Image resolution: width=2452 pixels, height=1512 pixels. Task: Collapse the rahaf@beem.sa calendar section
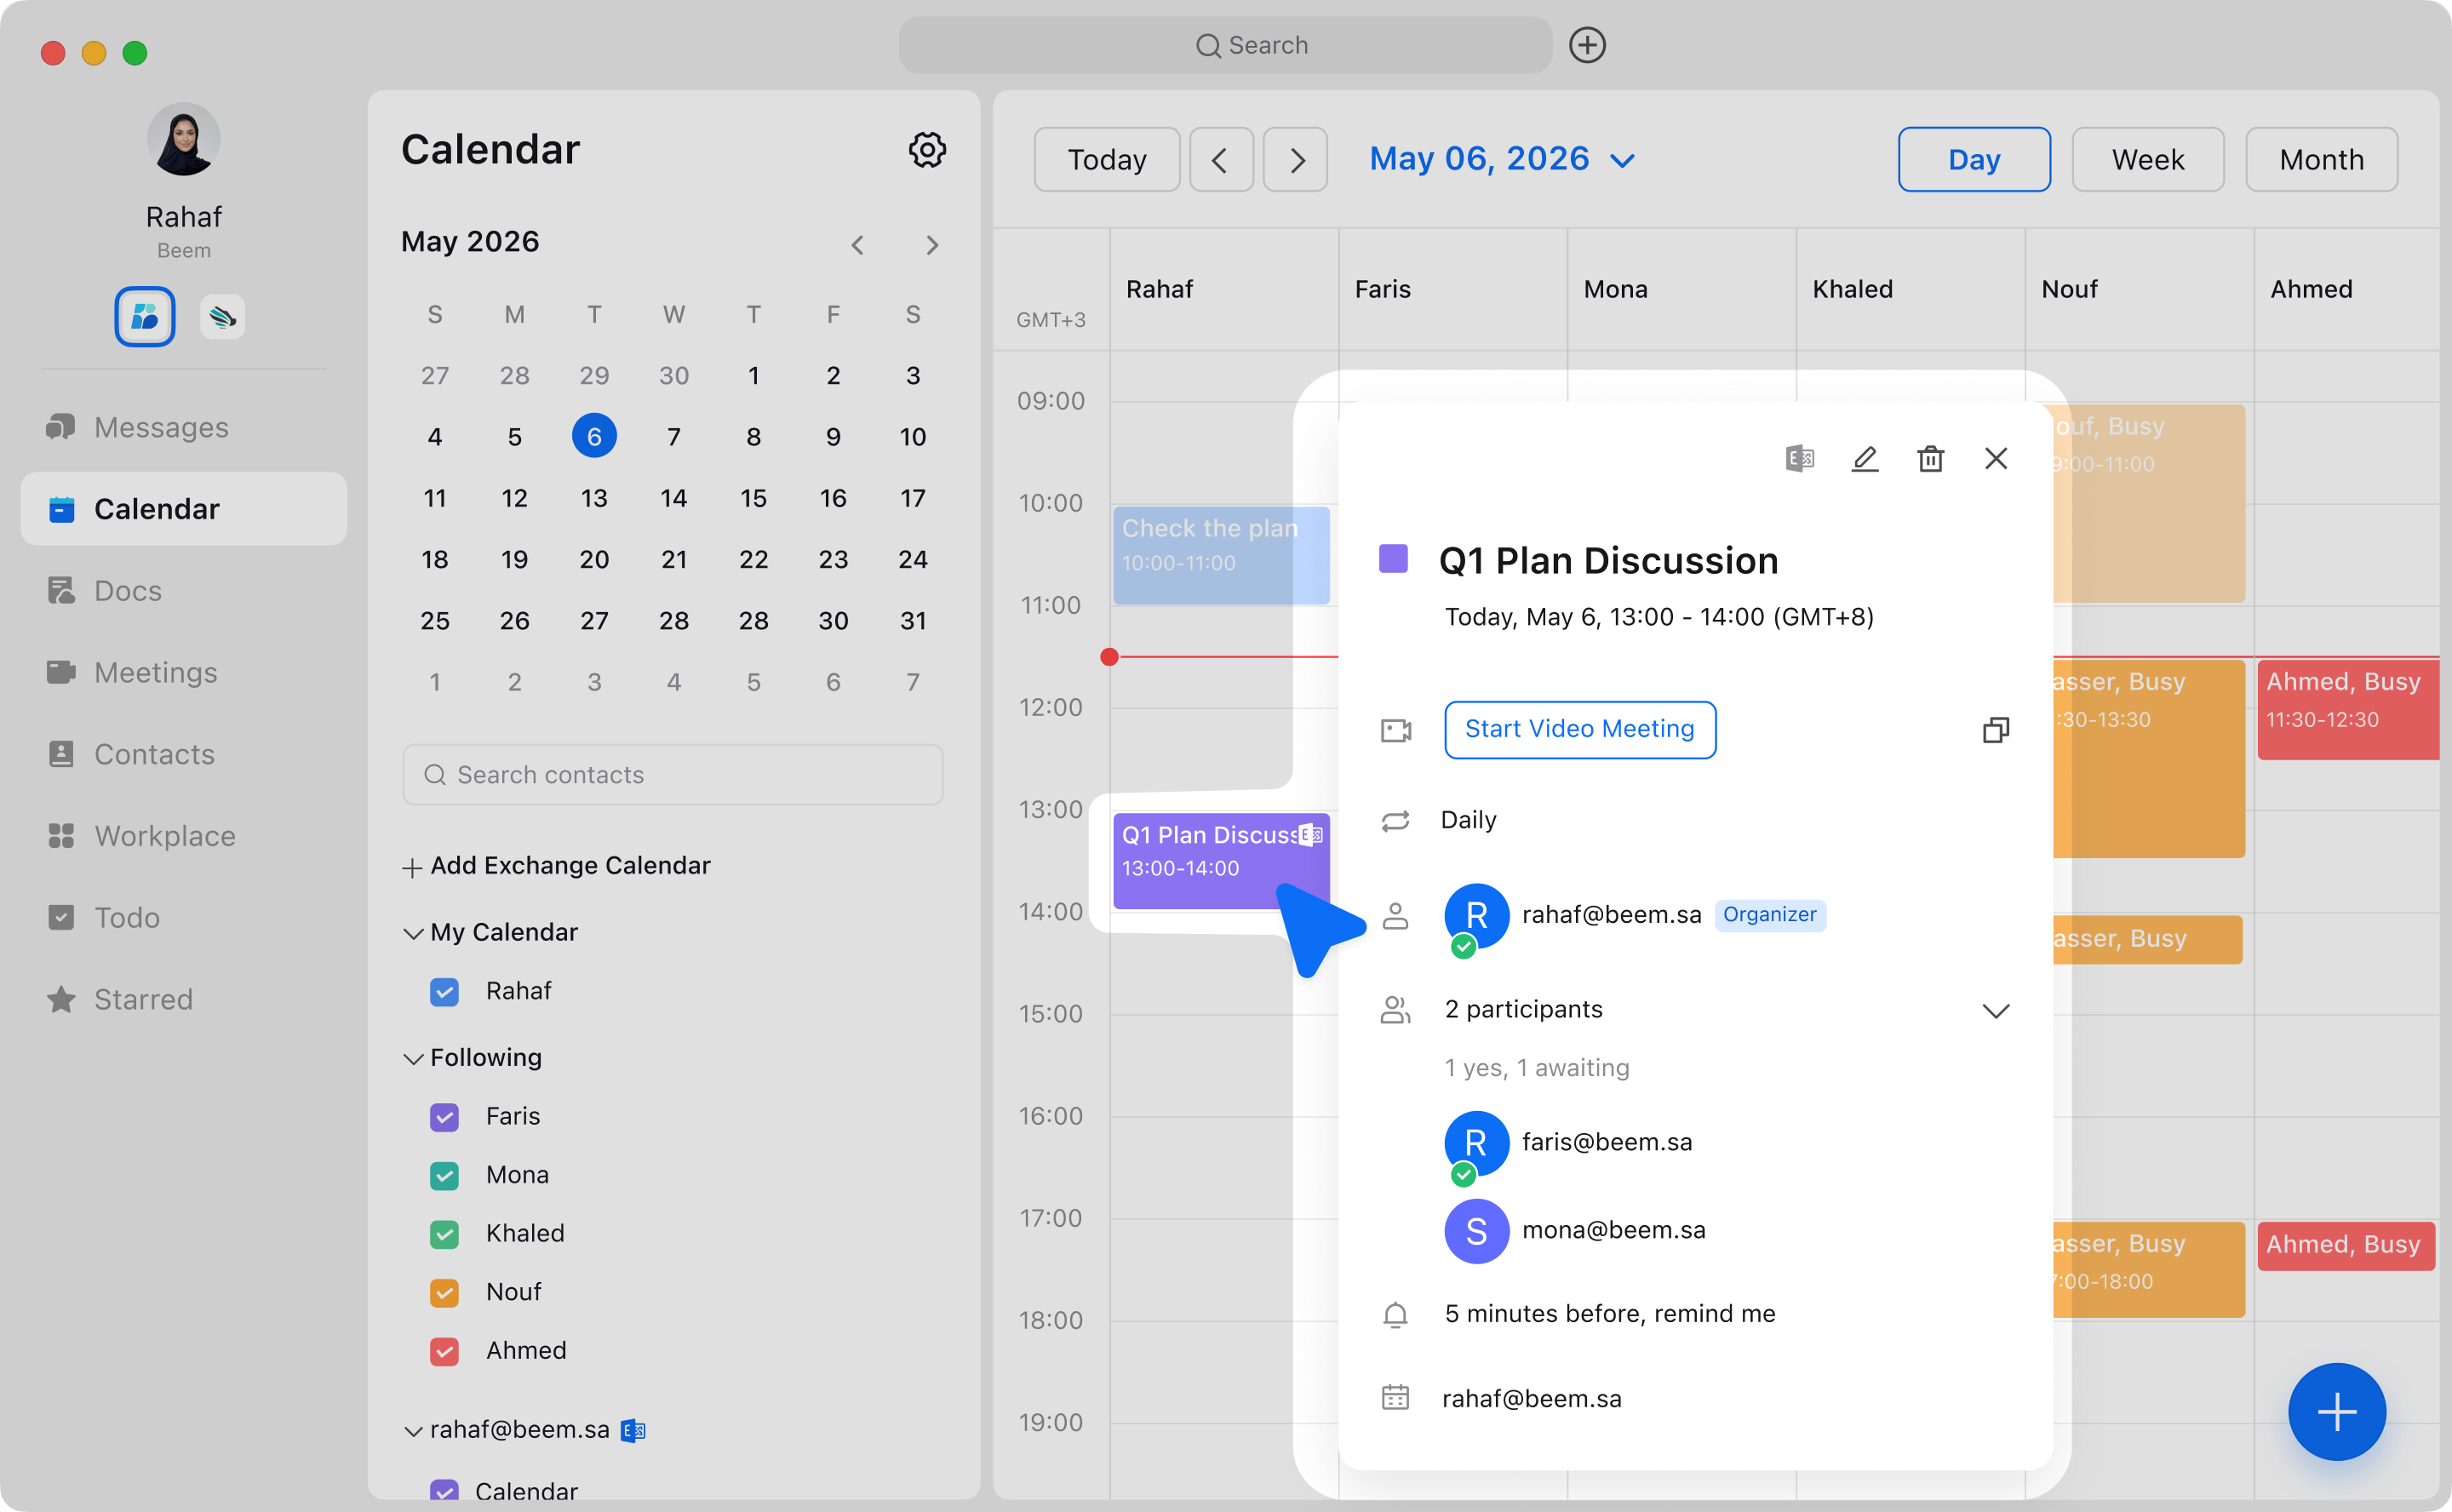412,1431
